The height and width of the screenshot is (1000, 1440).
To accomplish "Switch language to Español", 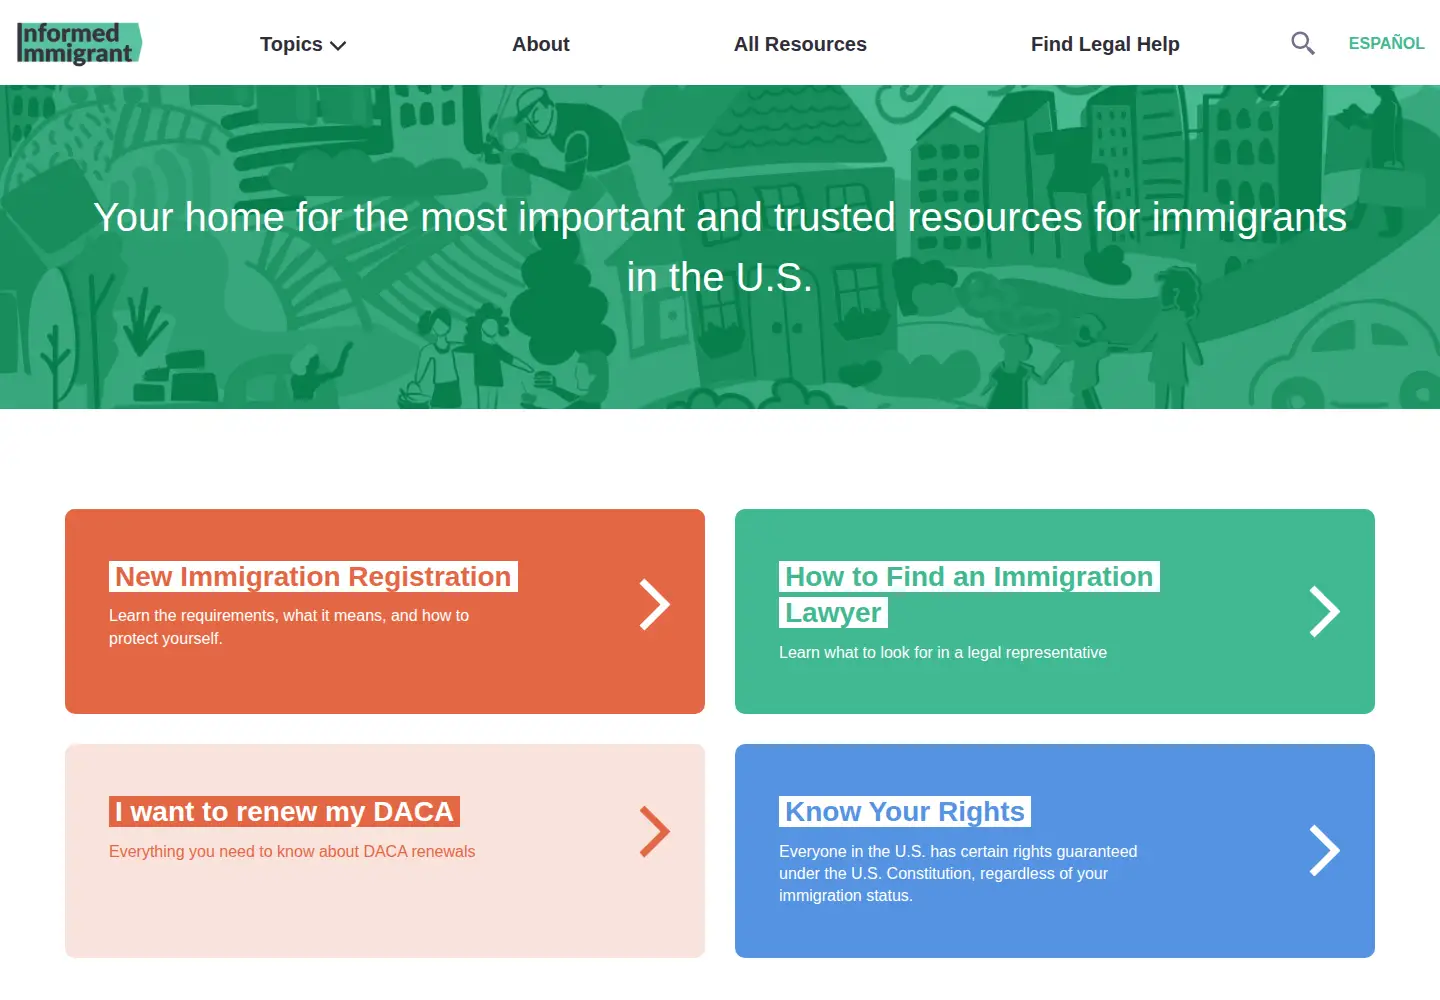I will [x=1386, y=43].
